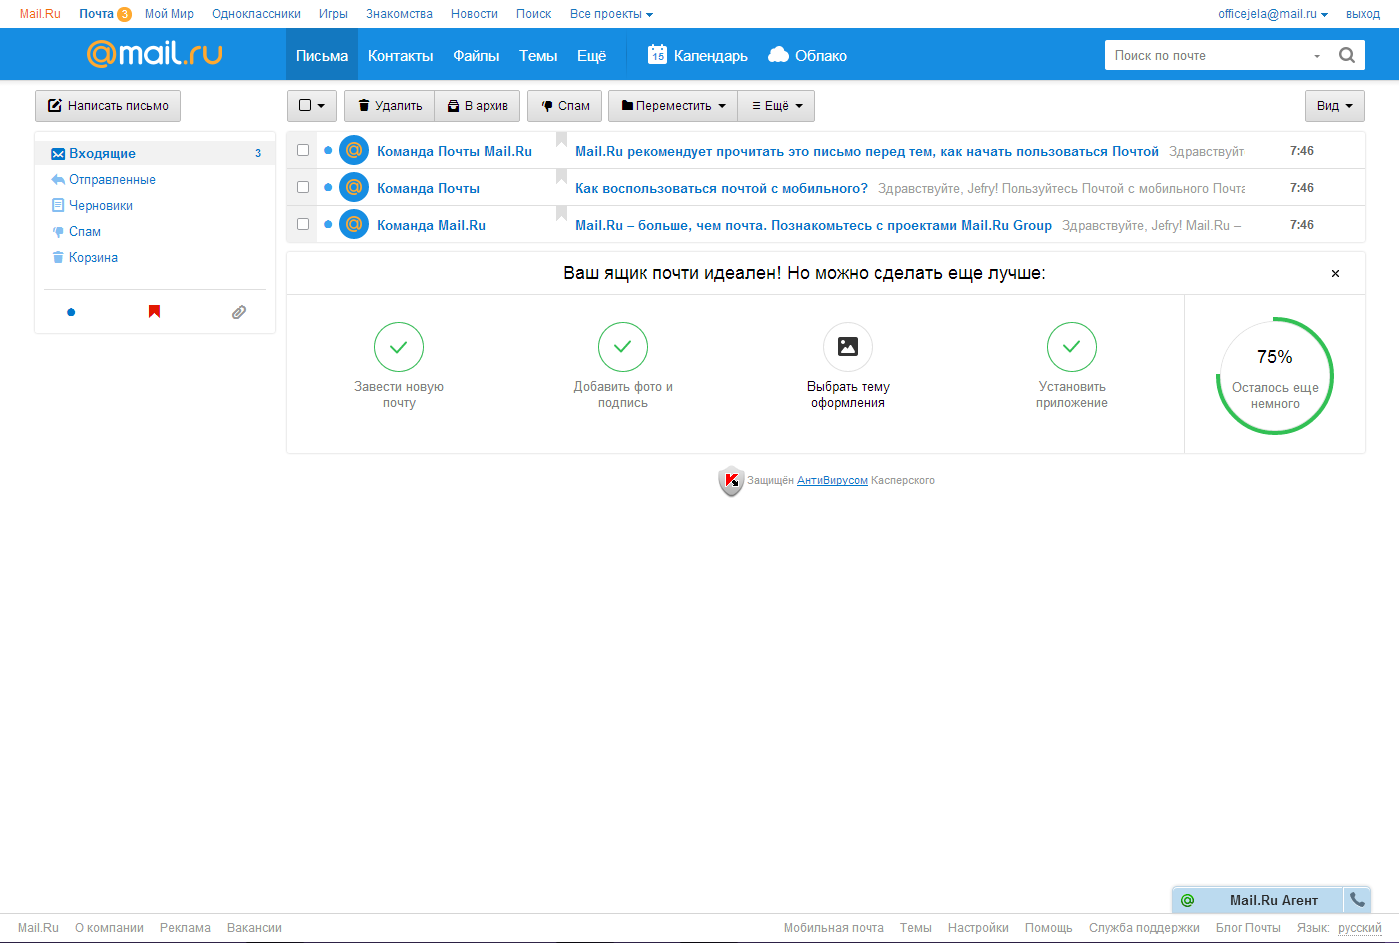Open Мой Мир in top bar

tap(169, 14)
